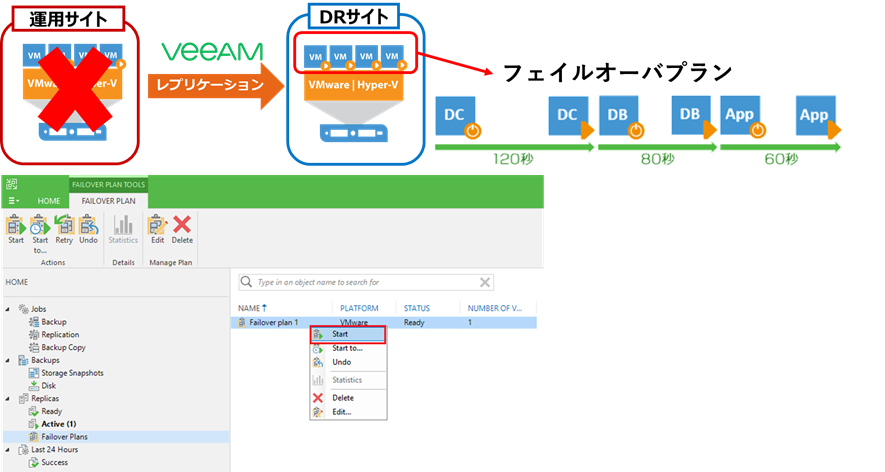The width and height of the screenshot is (885, 472).
Task: Open the main menu hamburger button
Action: pyautogui.click(x=14, y=200)
